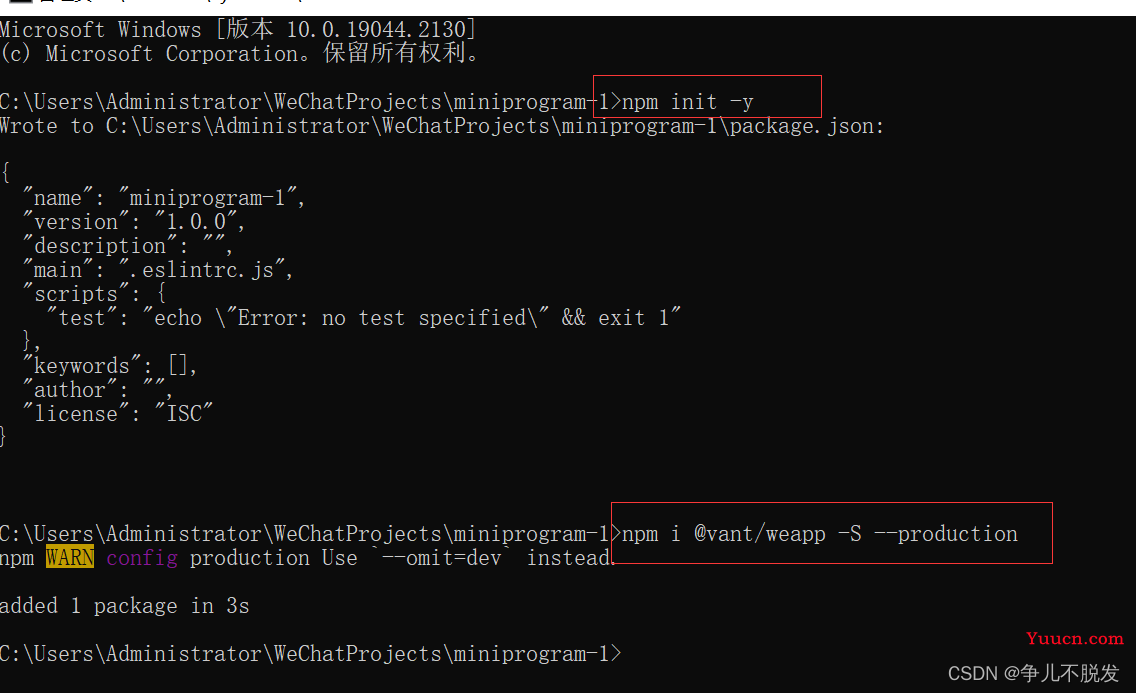1136x693 pixels.
Task: Click the 'npm i @vant/weapp -S --production' command
Action: [819, 534]
